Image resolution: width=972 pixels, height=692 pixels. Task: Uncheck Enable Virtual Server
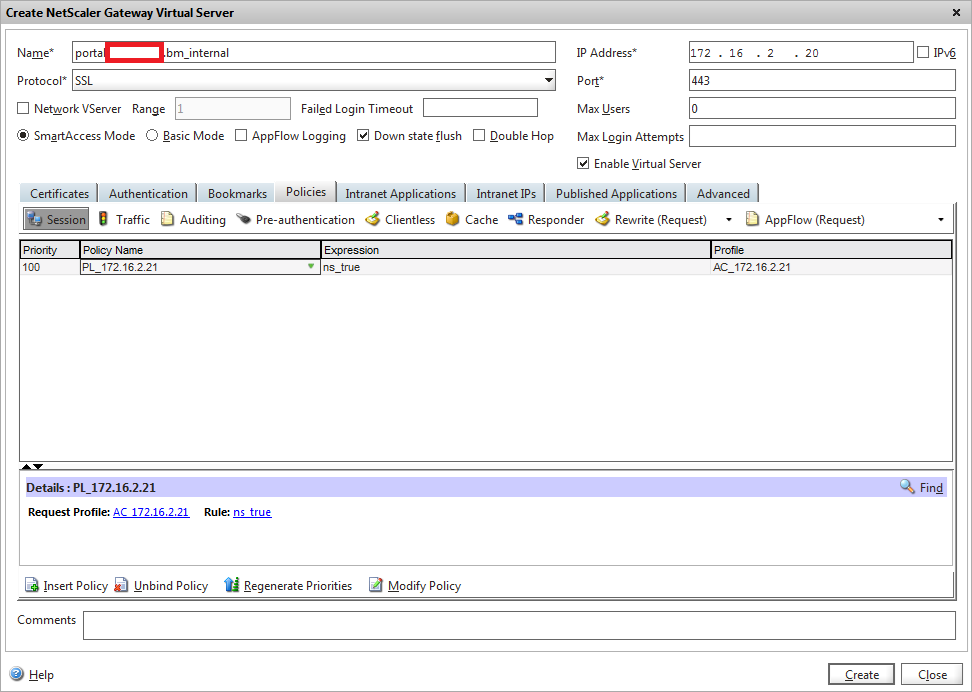583,163
